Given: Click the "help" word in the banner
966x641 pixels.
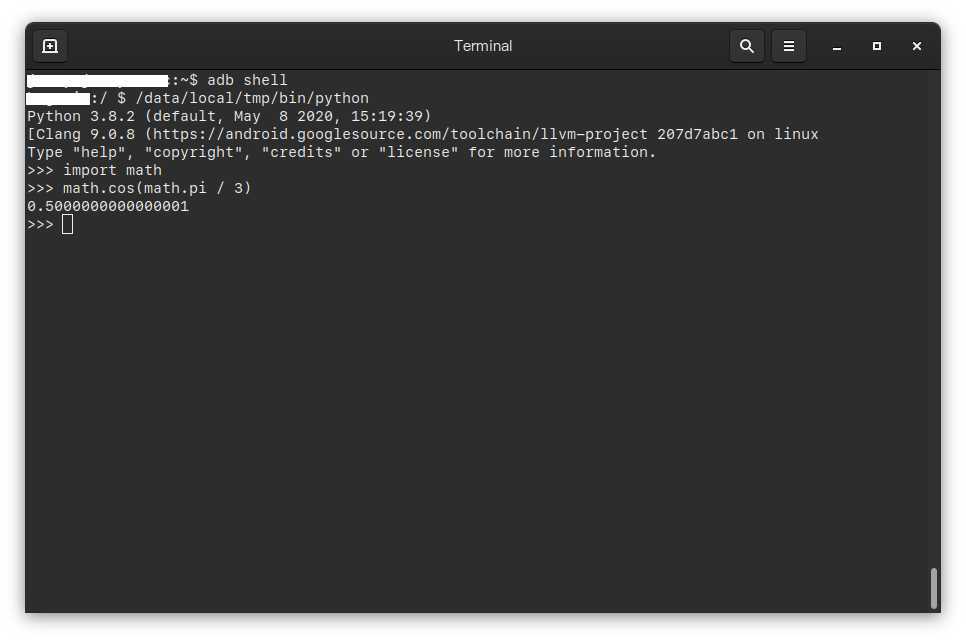Looking at the screenshot, I should pyautogui.click(x=99, y=152).
